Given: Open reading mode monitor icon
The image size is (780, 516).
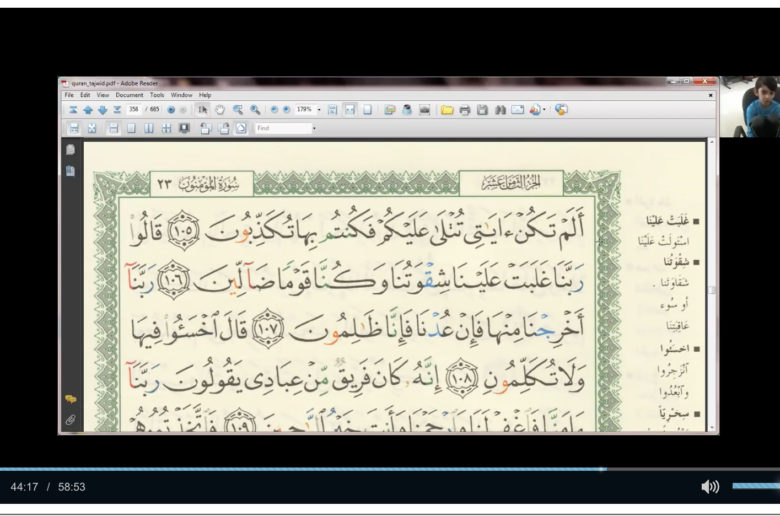Looking at the screenshot, I should [x=184, y=128].
